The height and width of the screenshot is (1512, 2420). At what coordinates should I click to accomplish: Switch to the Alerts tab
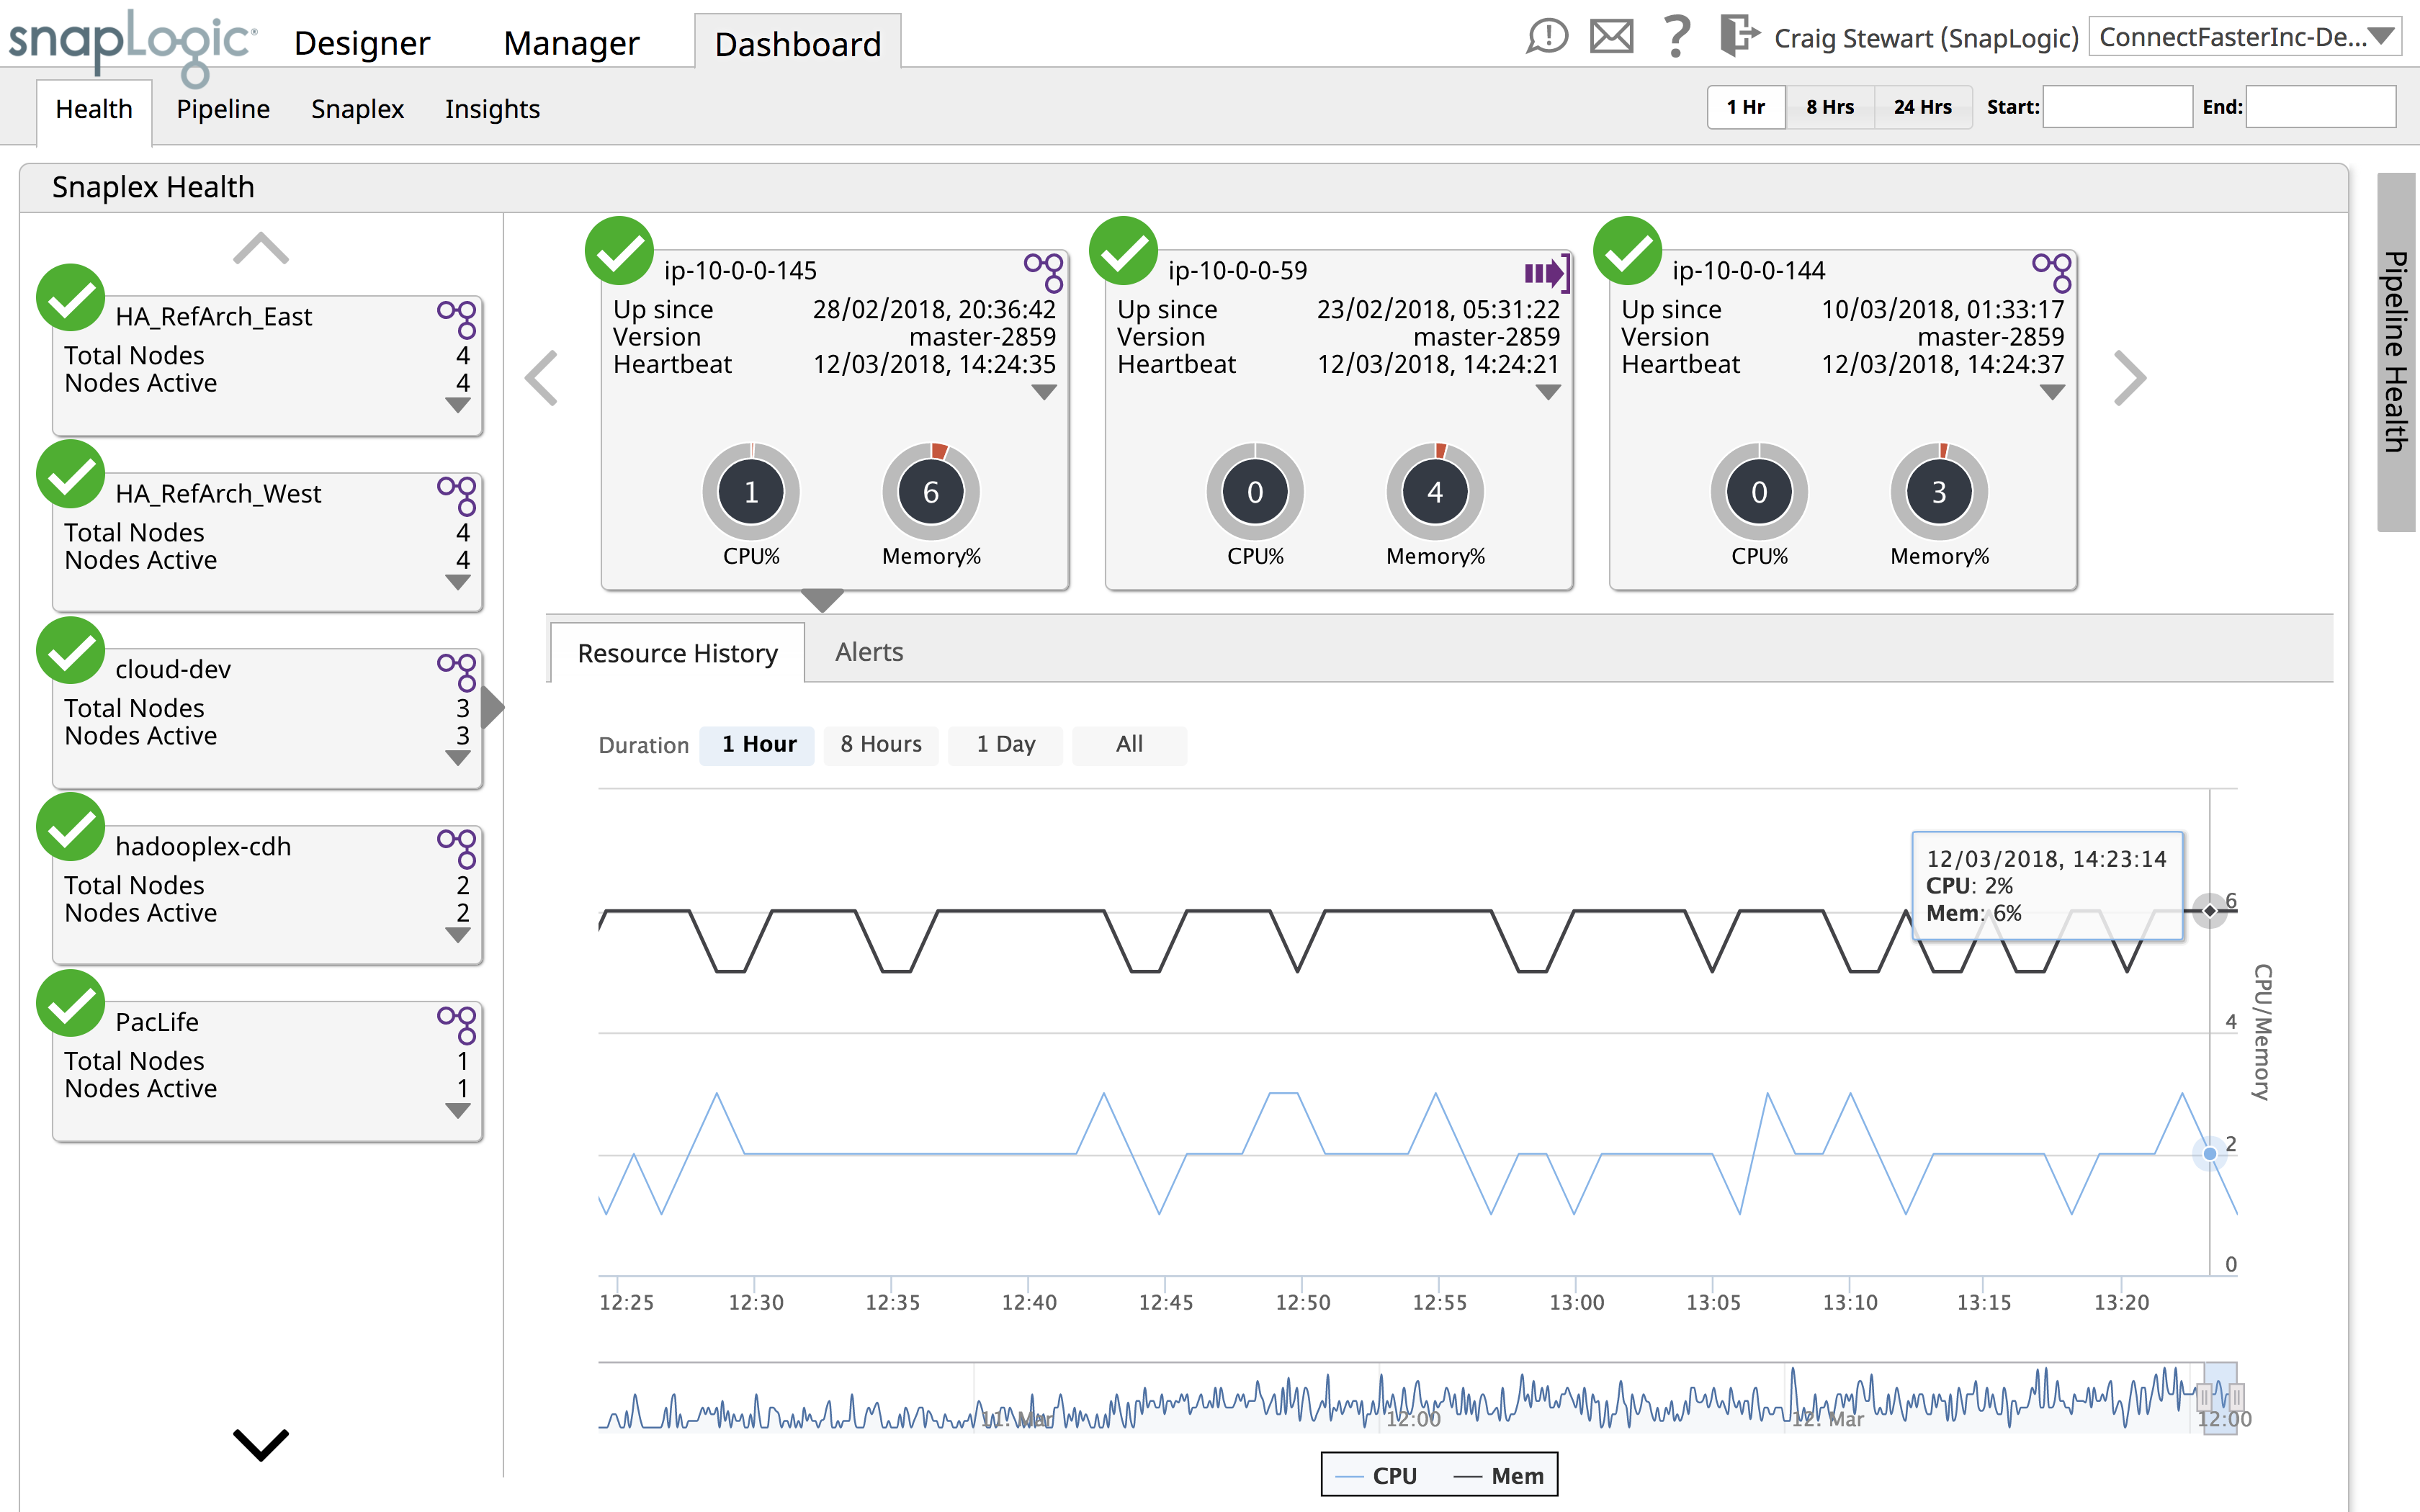868,652
